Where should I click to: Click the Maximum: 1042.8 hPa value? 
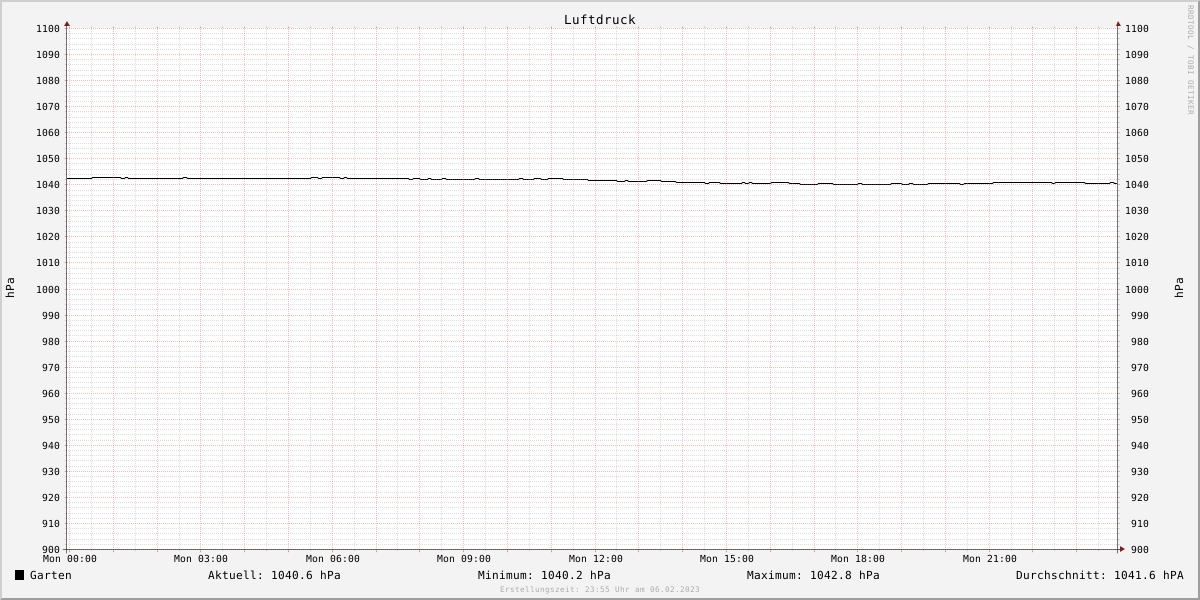pyautogui.click(x=813, y=575)
